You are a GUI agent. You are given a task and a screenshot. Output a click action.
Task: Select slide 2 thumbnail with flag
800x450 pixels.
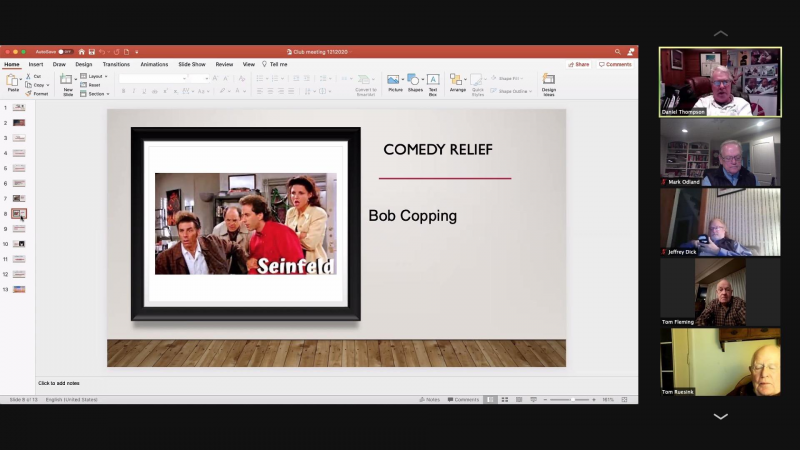19,123
